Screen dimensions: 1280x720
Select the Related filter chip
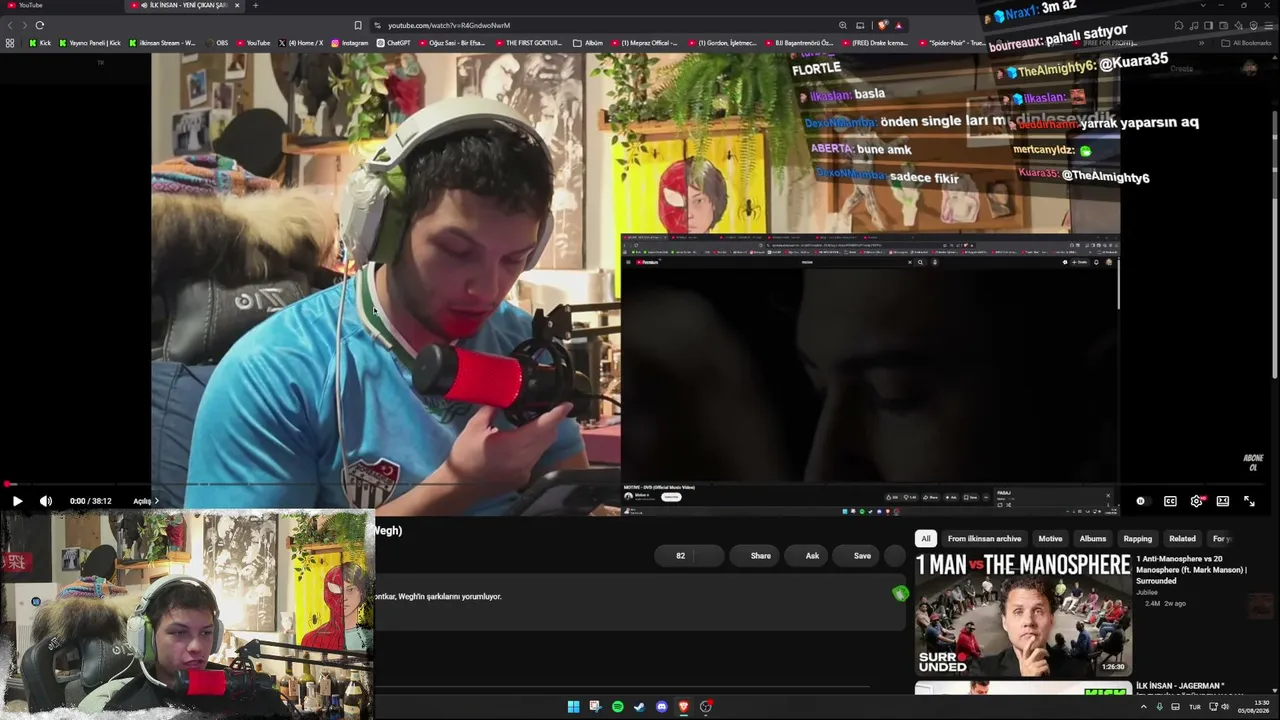[1182, 539]
